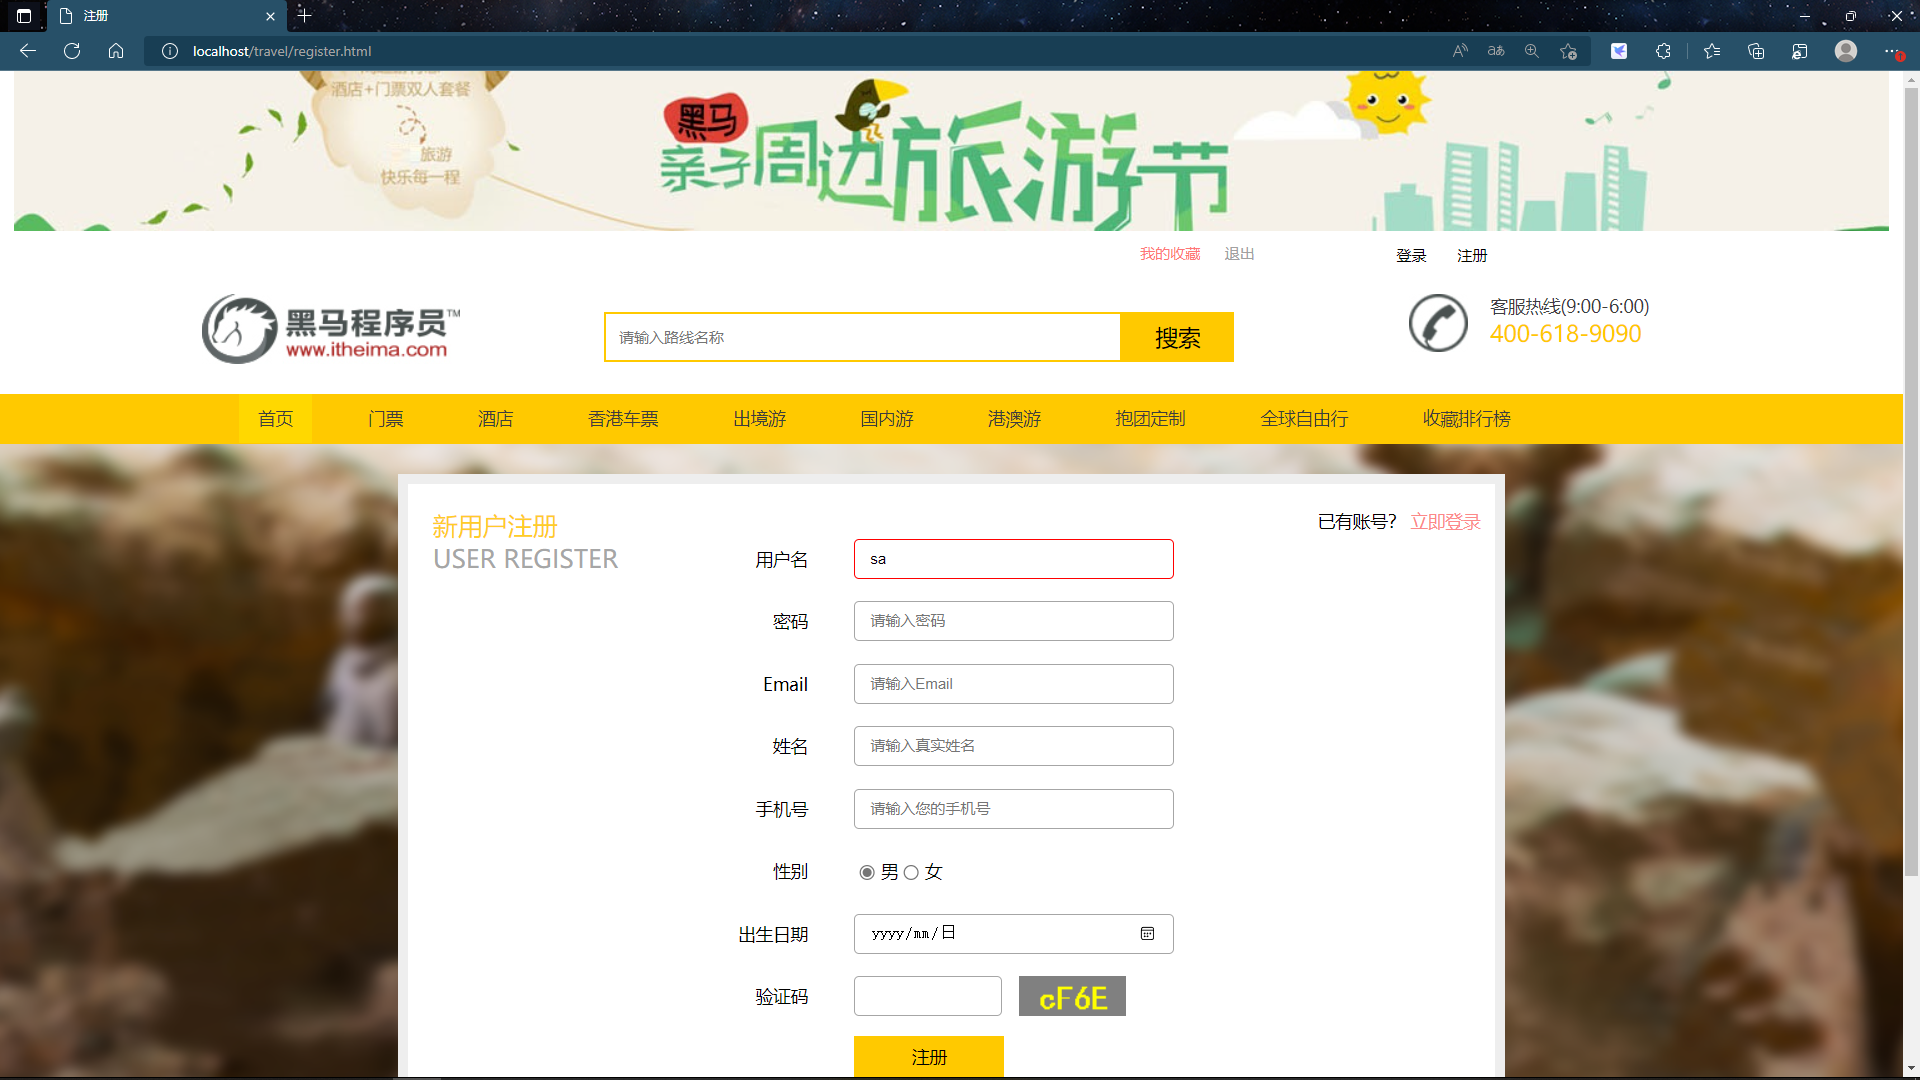Select the 男 gender radio button
Screen dimensions: 1920x1080
[x=867, y=873]
